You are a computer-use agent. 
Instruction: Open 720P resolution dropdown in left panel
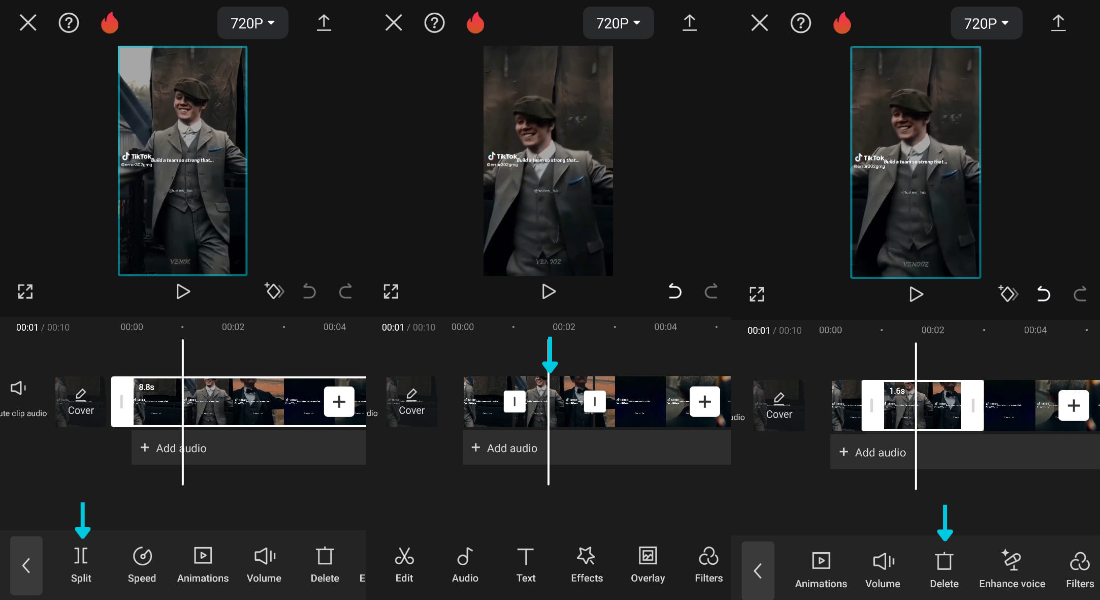pyautogui.click(x=253, y=23)
